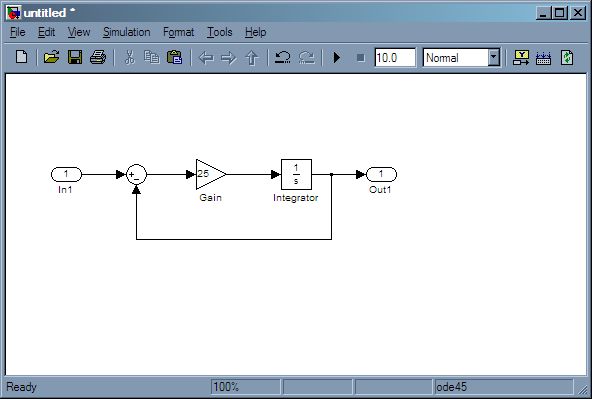Click the Ready status text

(x=22, y=387)
